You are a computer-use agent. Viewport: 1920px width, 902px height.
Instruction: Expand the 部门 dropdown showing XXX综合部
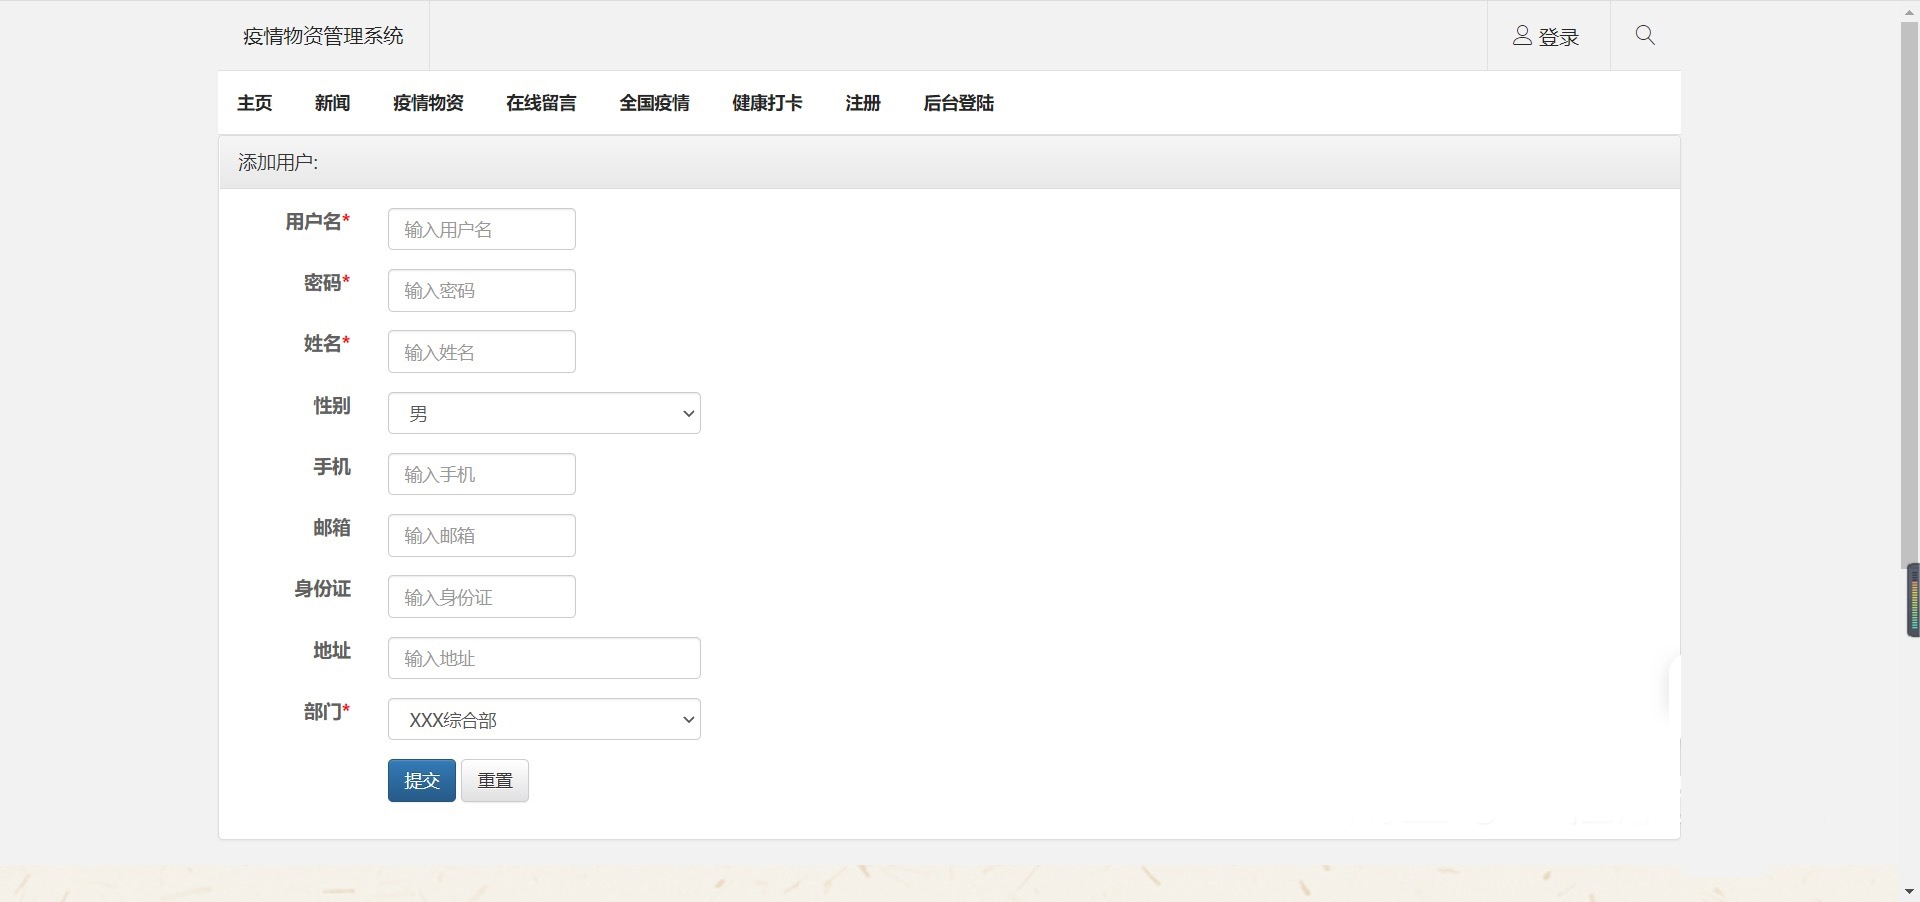tap(544, 719)
